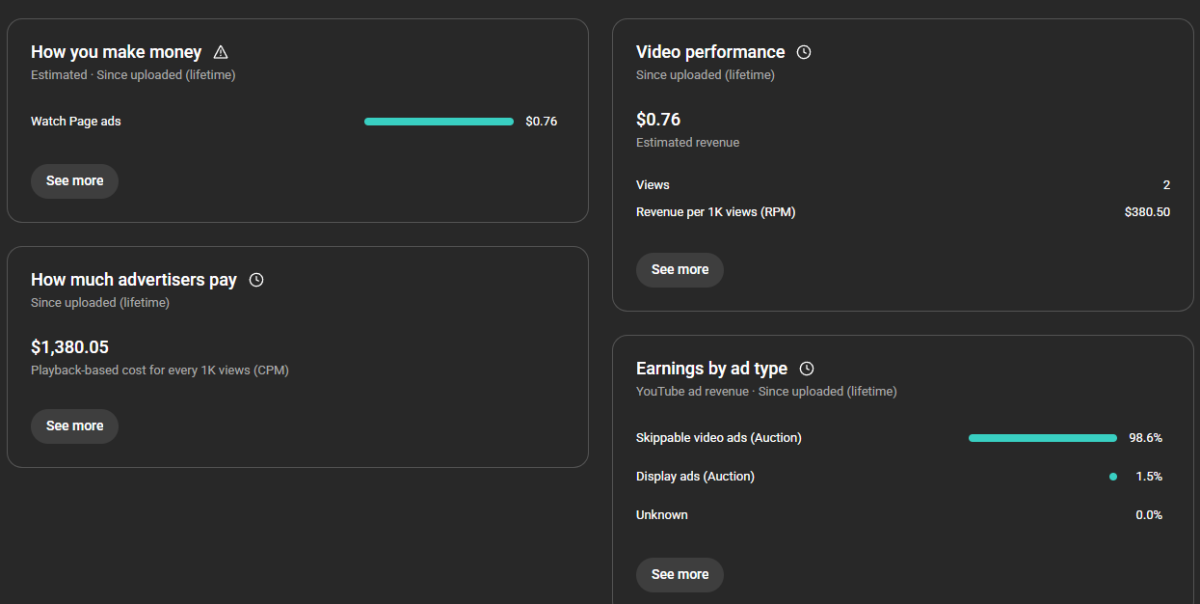Image resolution: width=1200 pixels, height=604 pixels.
Task: Click the clock icon next to Video performance
Action: [x=803, y=52]
